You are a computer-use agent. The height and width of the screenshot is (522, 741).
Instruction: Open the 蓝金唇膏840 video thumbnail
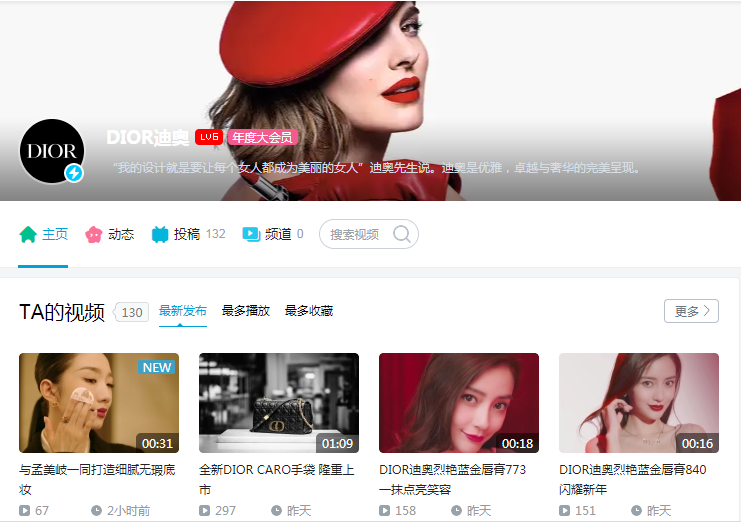pyautogui.click(x=639, y=403)
